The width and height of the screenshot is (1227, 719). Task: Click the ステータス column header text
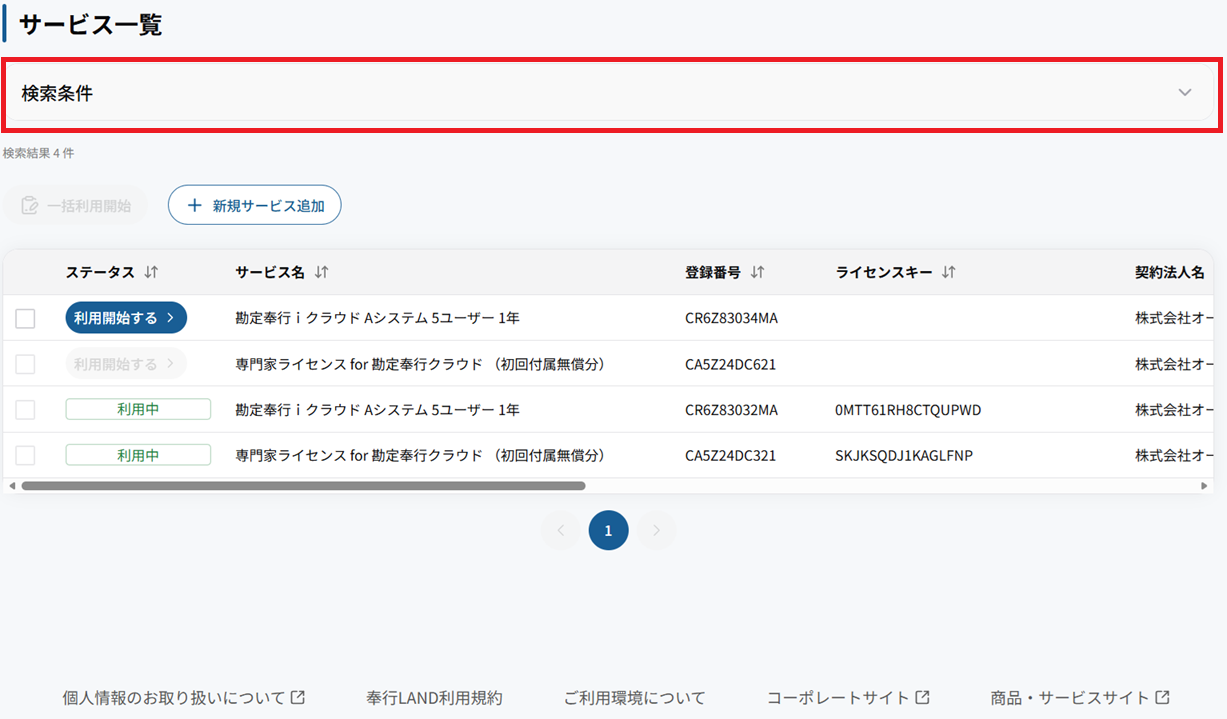(x=100, y=272)
